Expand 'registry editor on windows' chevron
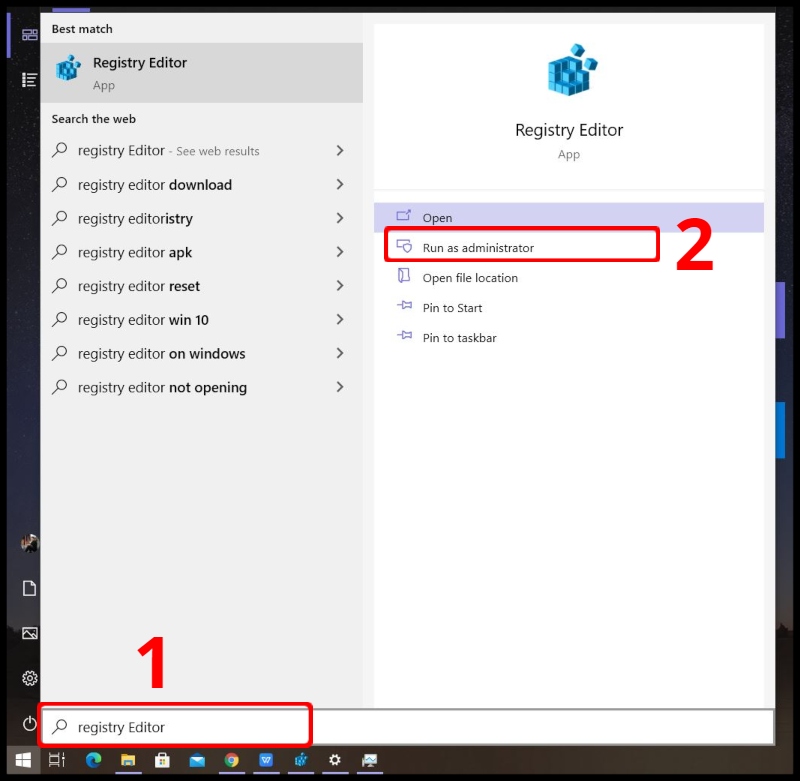 (340, 353)
